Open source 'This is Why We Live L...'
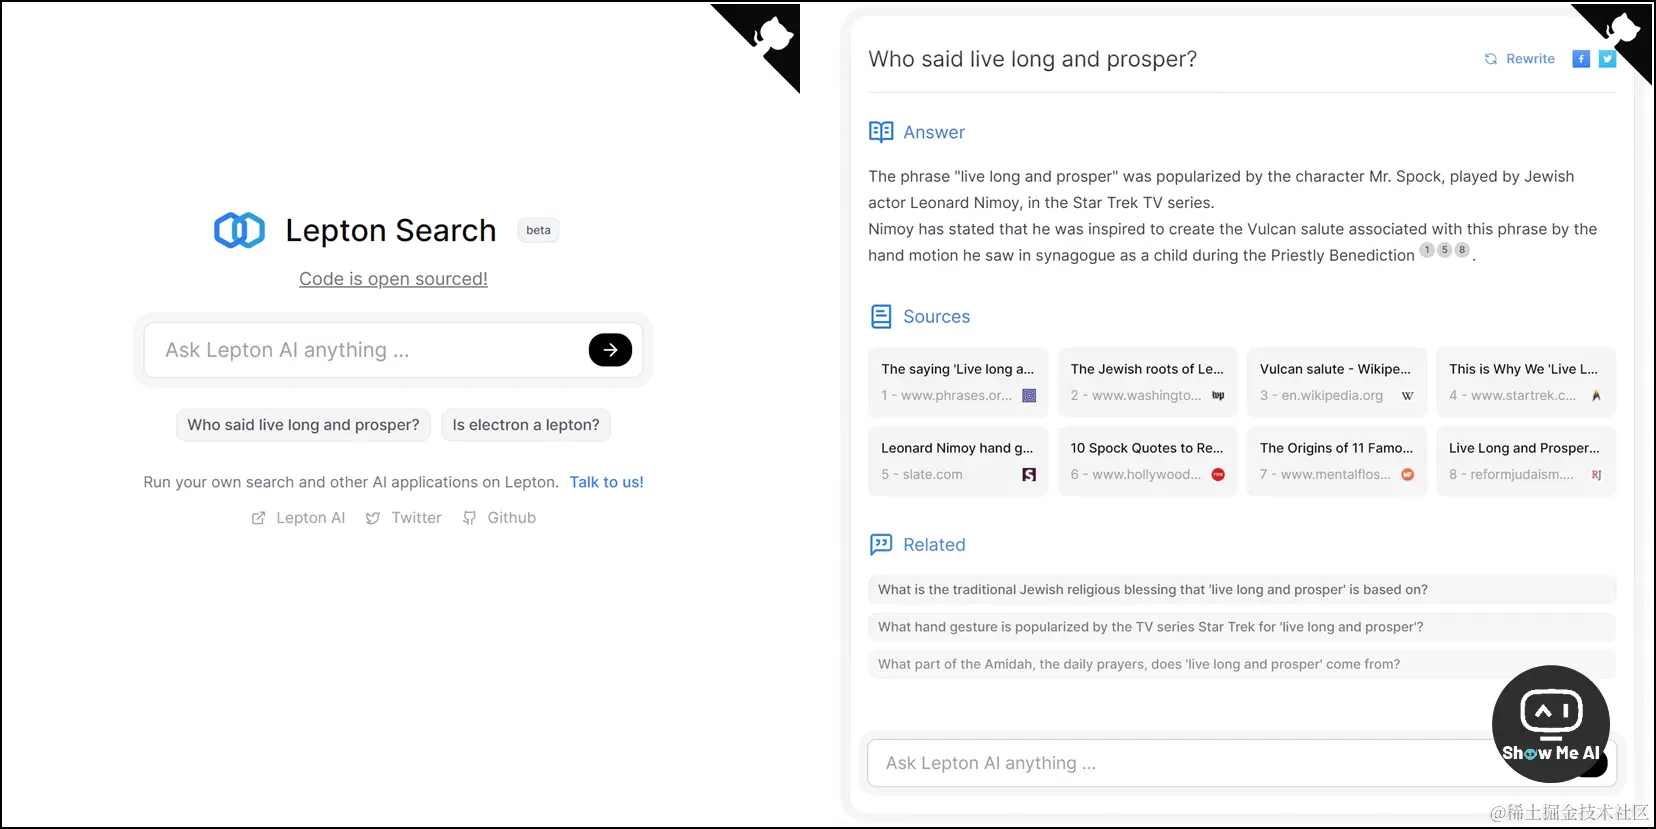1656x829 pixels. (1526, 382)
